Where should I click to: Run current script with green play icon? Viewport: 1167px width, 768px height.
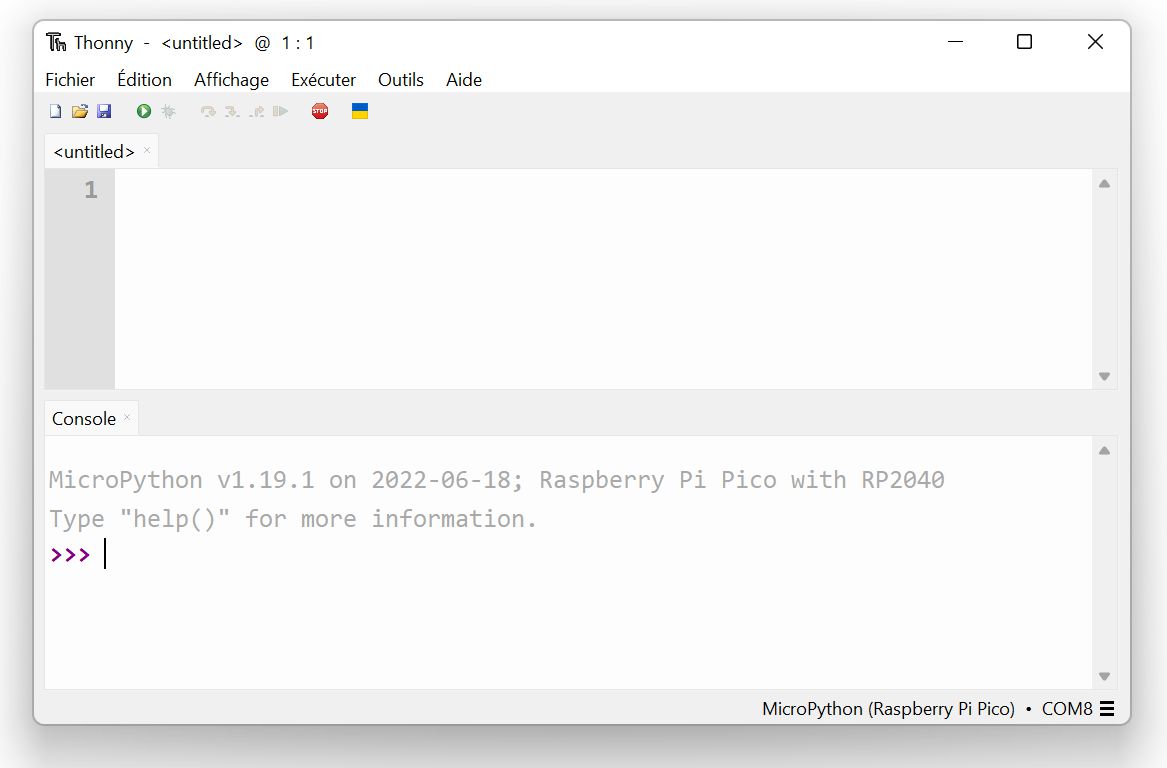pyautogui.click(x=144, y=112)
